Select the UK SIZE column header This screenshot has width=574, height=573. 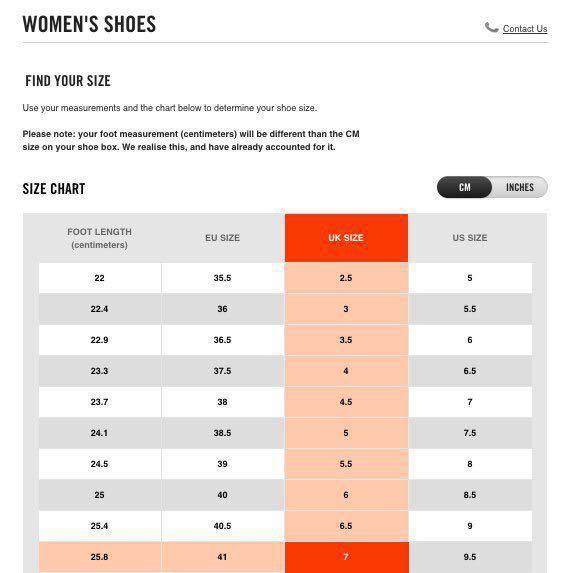click(x=346, y=238)
